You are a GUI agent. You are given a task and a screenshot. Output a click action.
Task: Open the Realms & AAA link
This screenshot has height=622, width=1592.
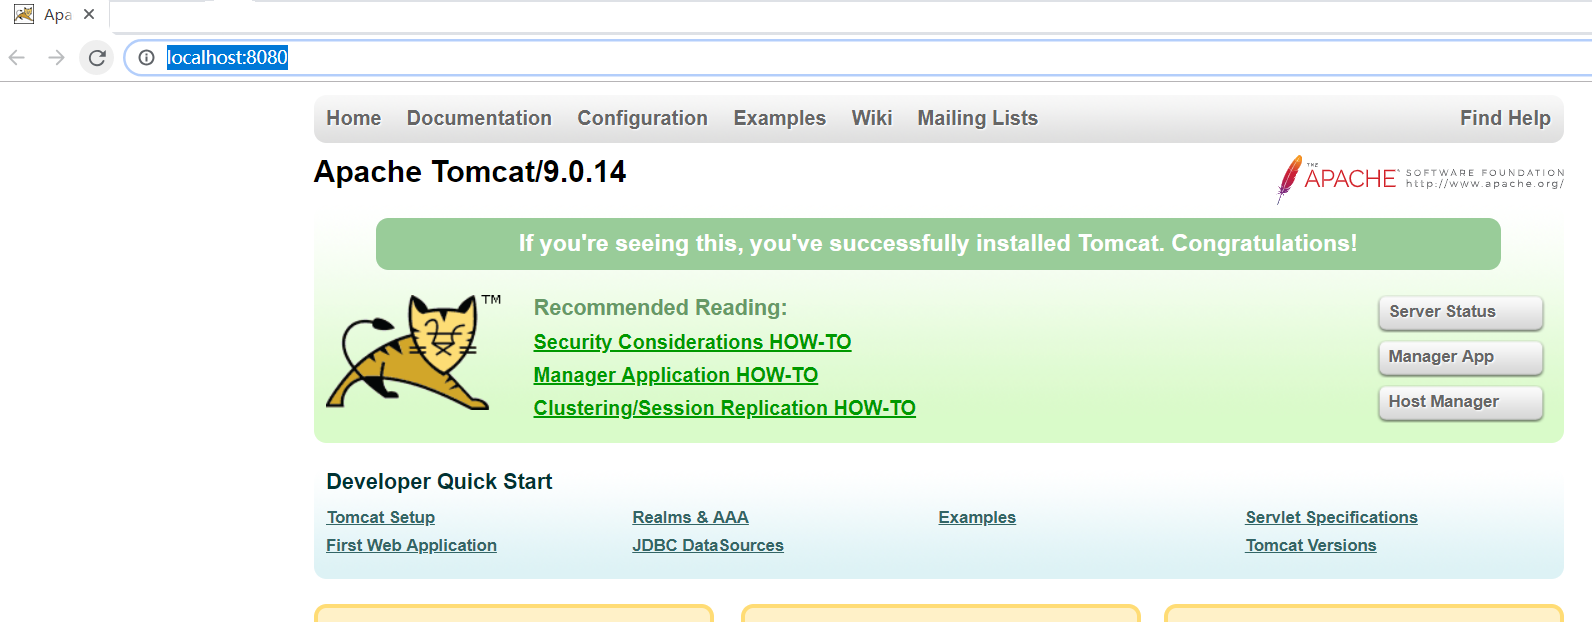690,517
